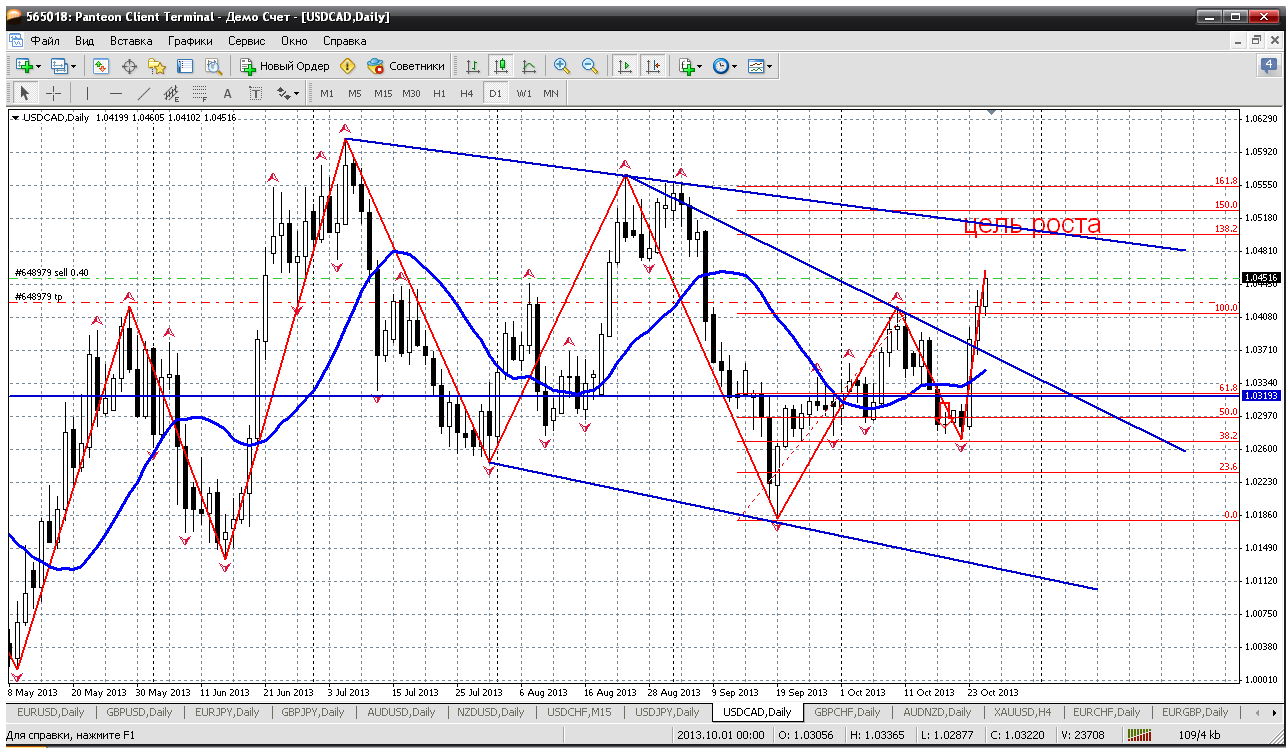Open the Strategy Tester icon
The height and width of the screenshot is (748, 1288).
(x=213, y=66)
